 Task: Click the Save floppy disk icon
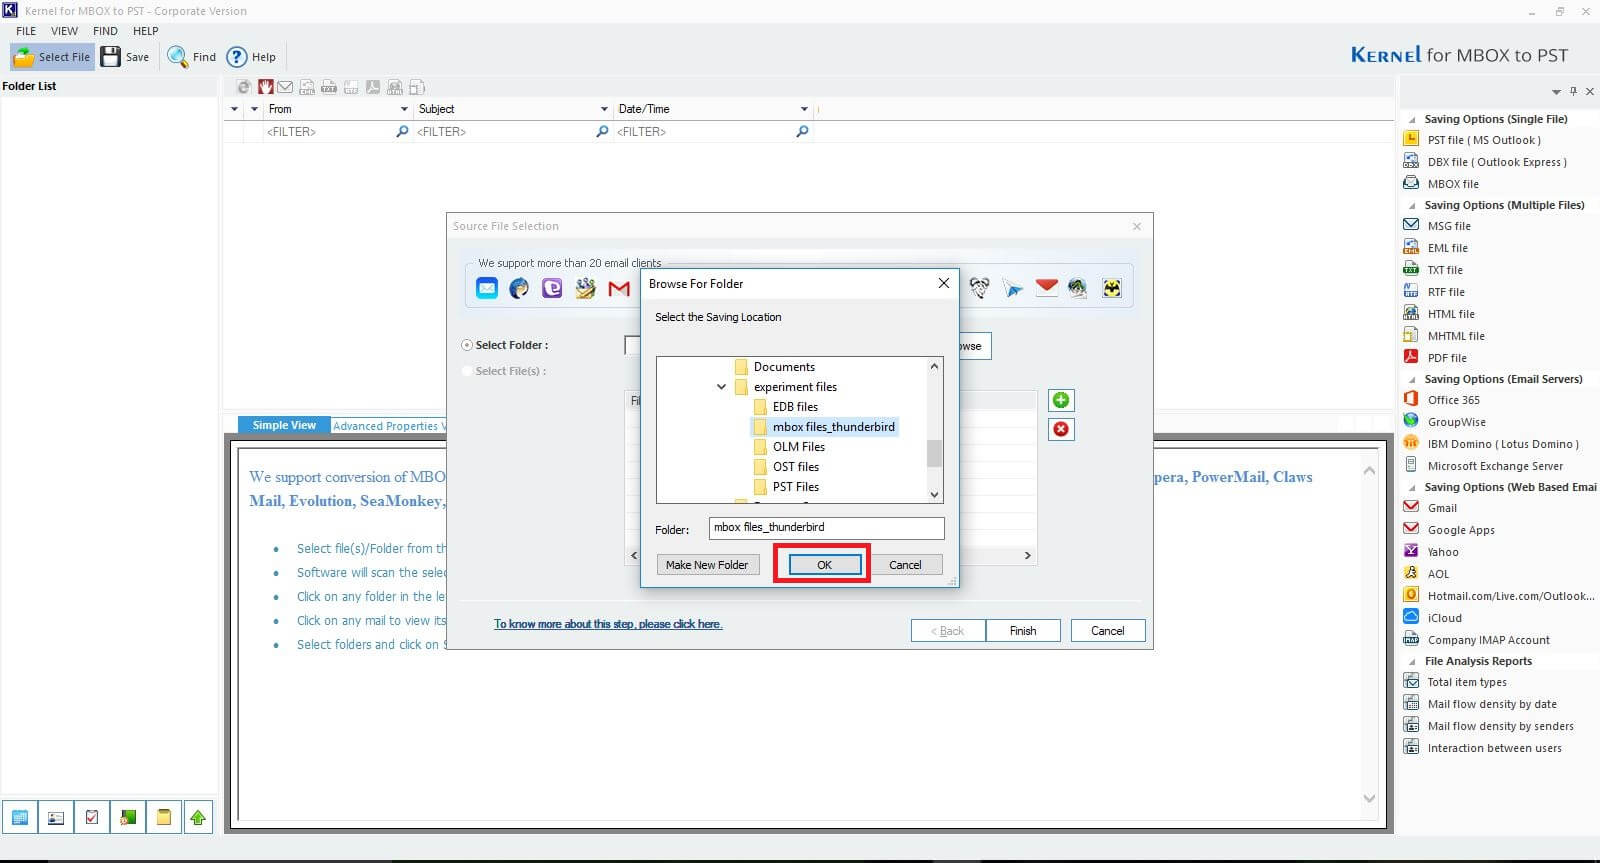[111, 57]
